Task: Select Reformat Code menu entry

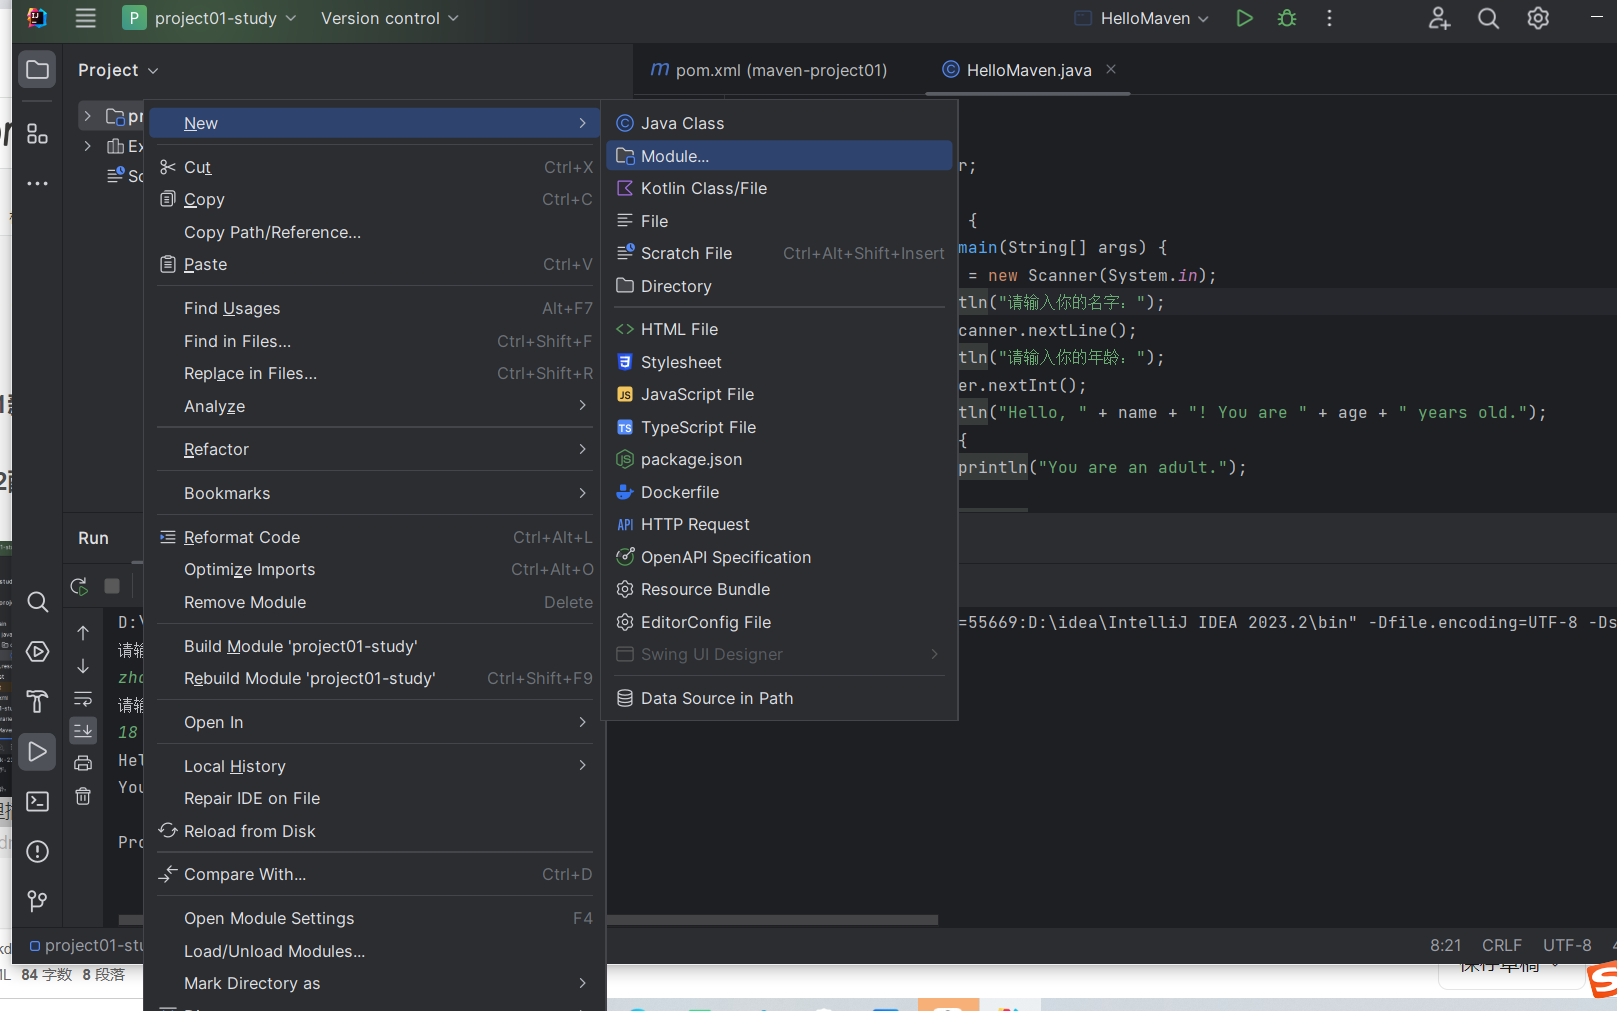Action: pos(377,537)
